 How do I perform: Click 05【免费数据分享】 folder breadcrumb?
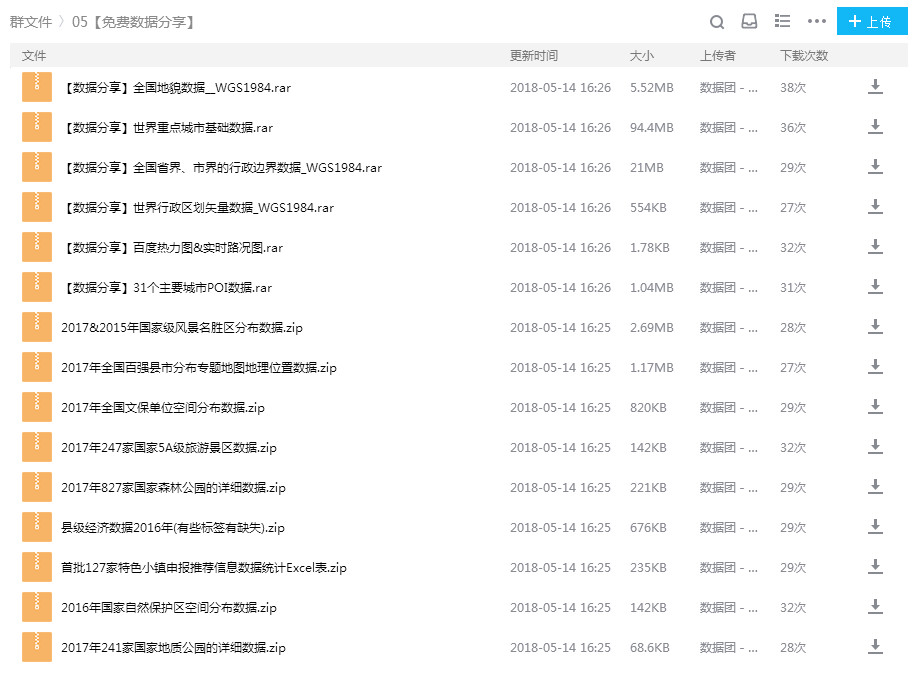click(x=135, y=22)
